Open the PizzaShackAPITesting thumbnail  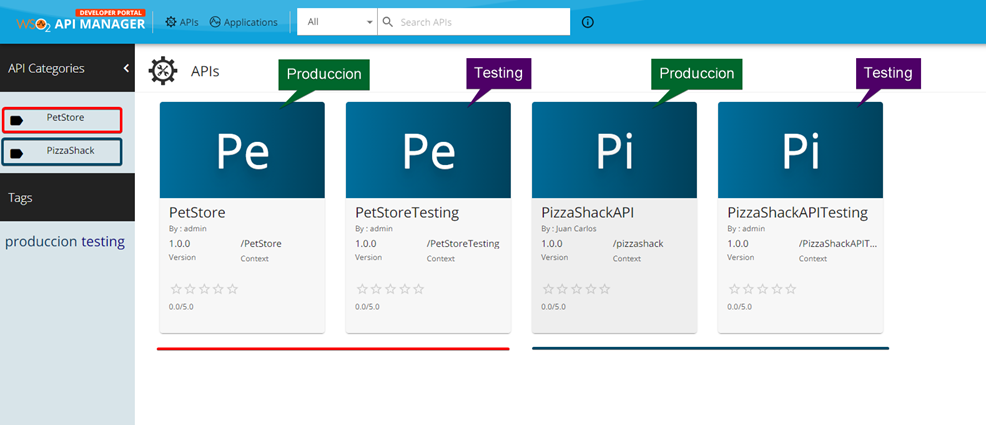point(800,150)
